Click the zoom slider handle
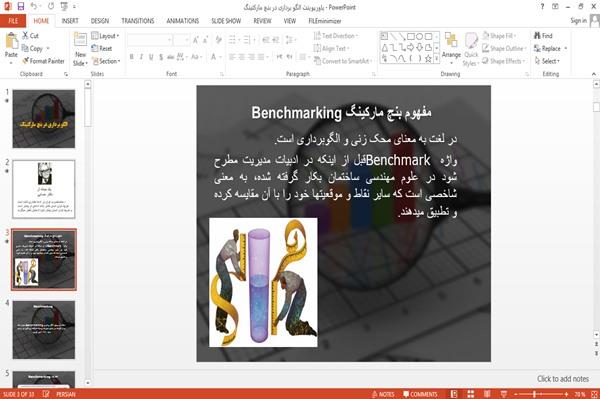 tap(534, 394)
